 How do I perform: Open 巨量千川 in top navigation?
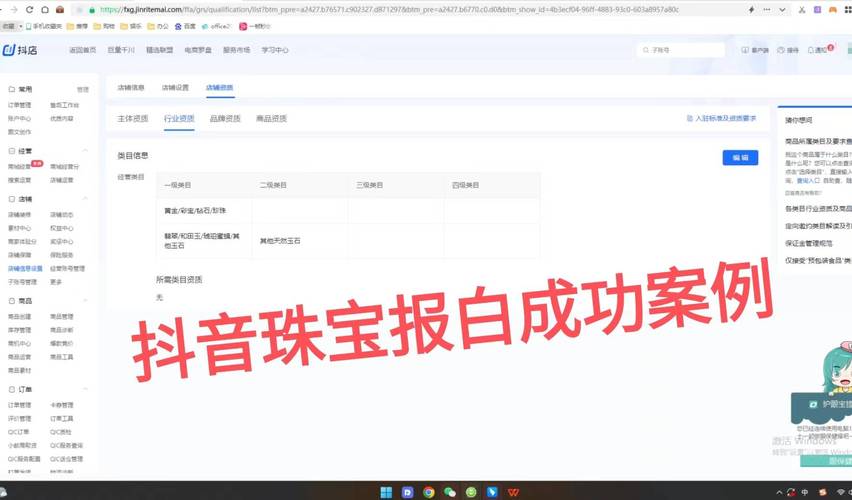tap(121, 50)
